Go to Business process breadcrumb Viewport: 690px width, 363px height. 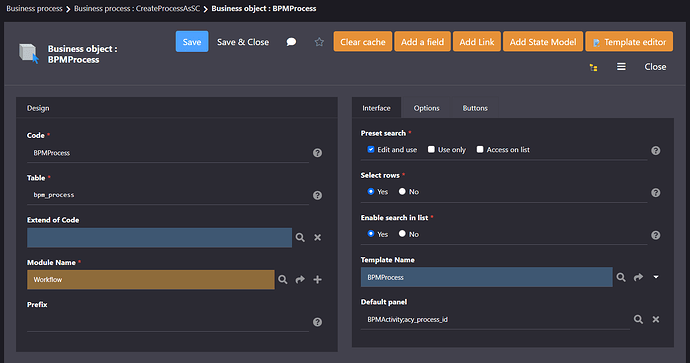pyautogui.click(x=34, y=8)
